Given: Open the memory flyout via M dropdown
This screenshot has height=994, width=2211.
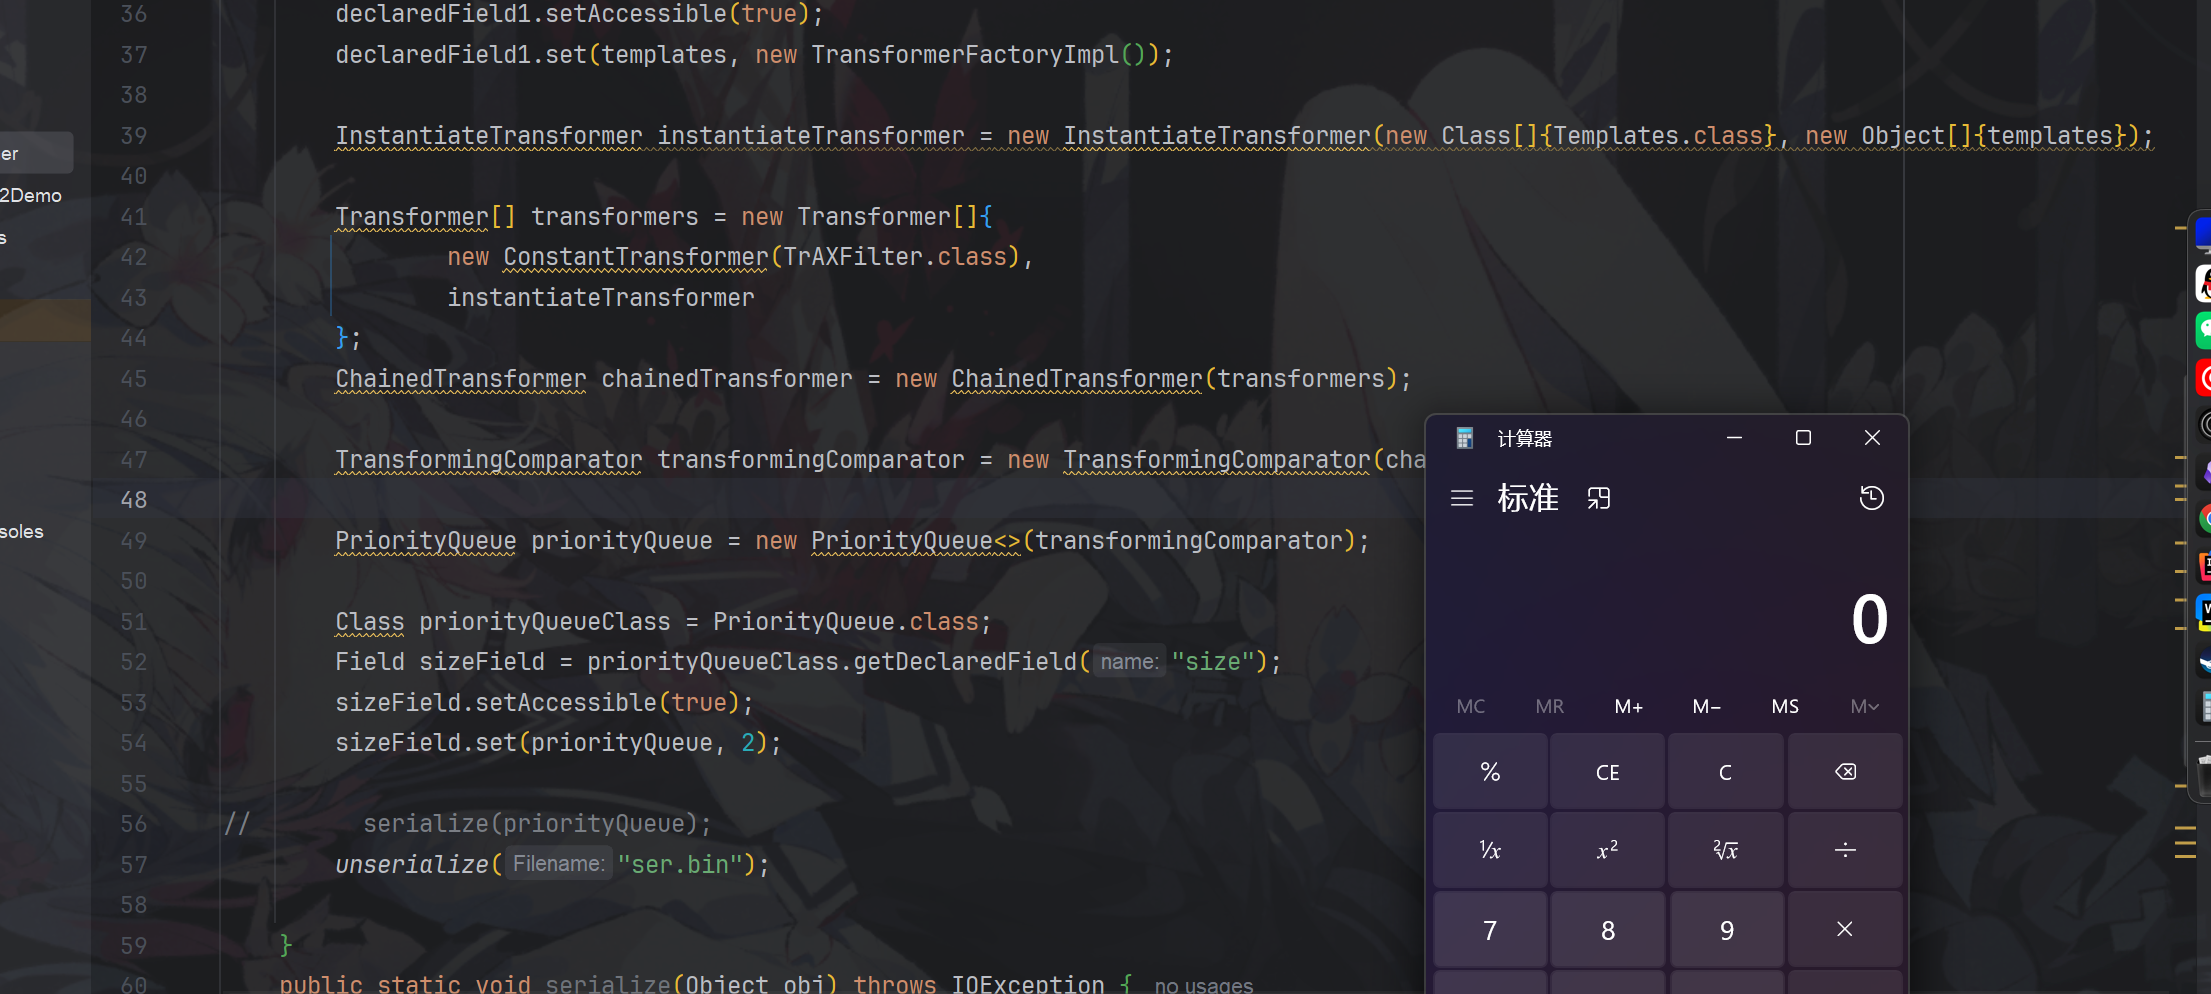Looking at the screenshot, I should point(1864,706).
